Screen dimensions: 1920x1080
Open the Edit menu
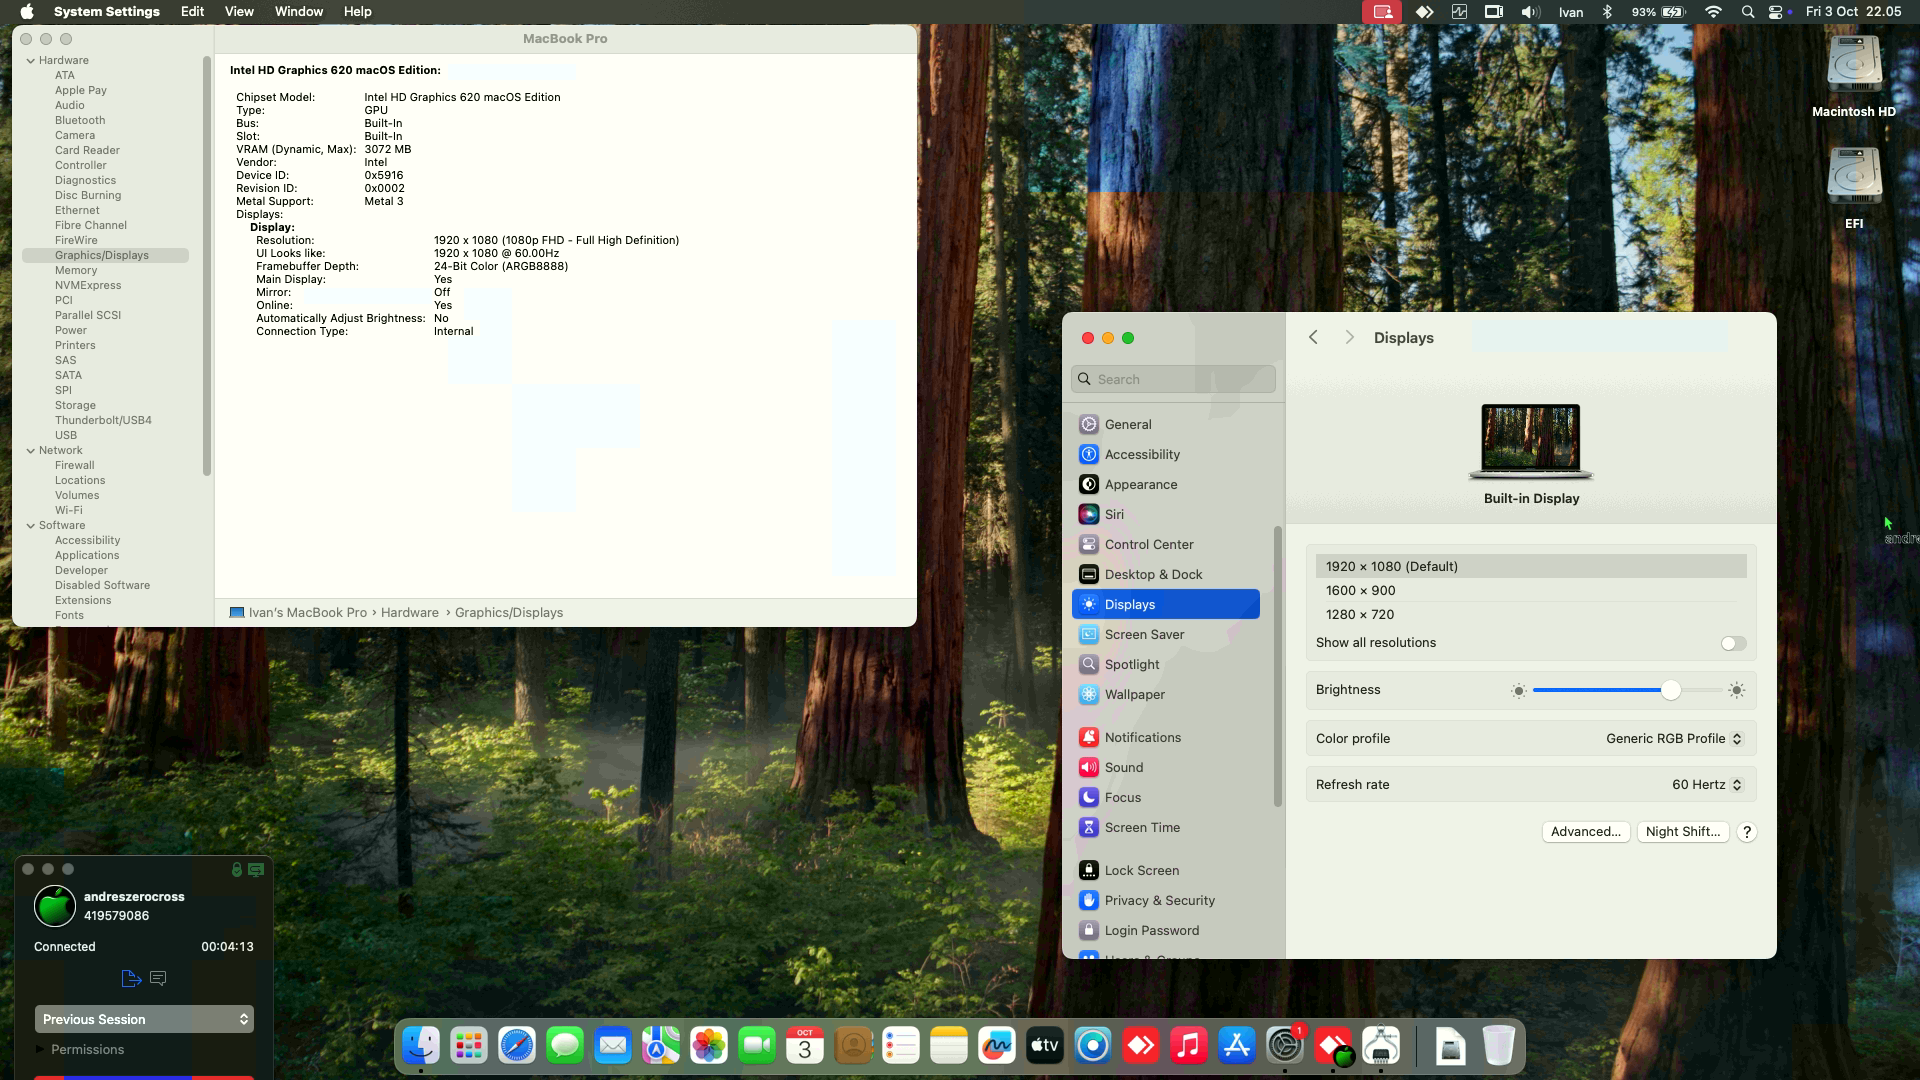click(x=192, y=12)
